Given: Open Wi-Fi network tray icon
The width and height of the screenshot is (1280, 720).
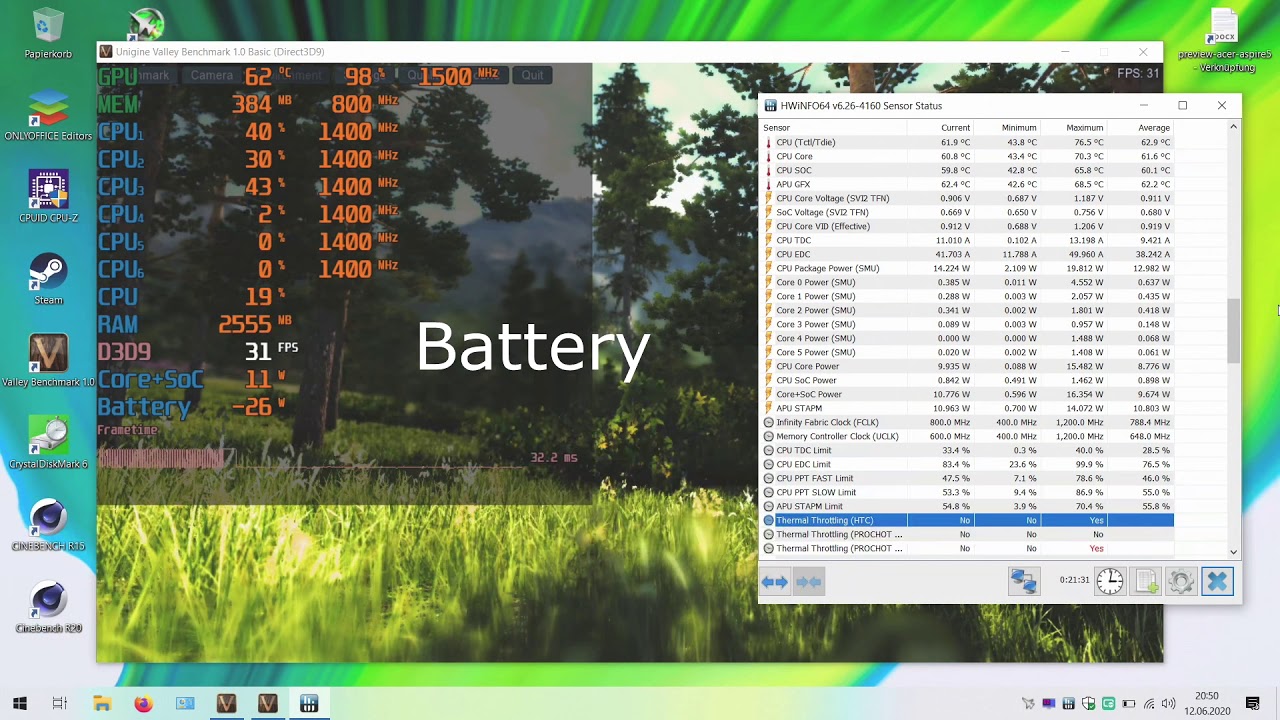Looking at the screenshot, I should coord(1149,704).
